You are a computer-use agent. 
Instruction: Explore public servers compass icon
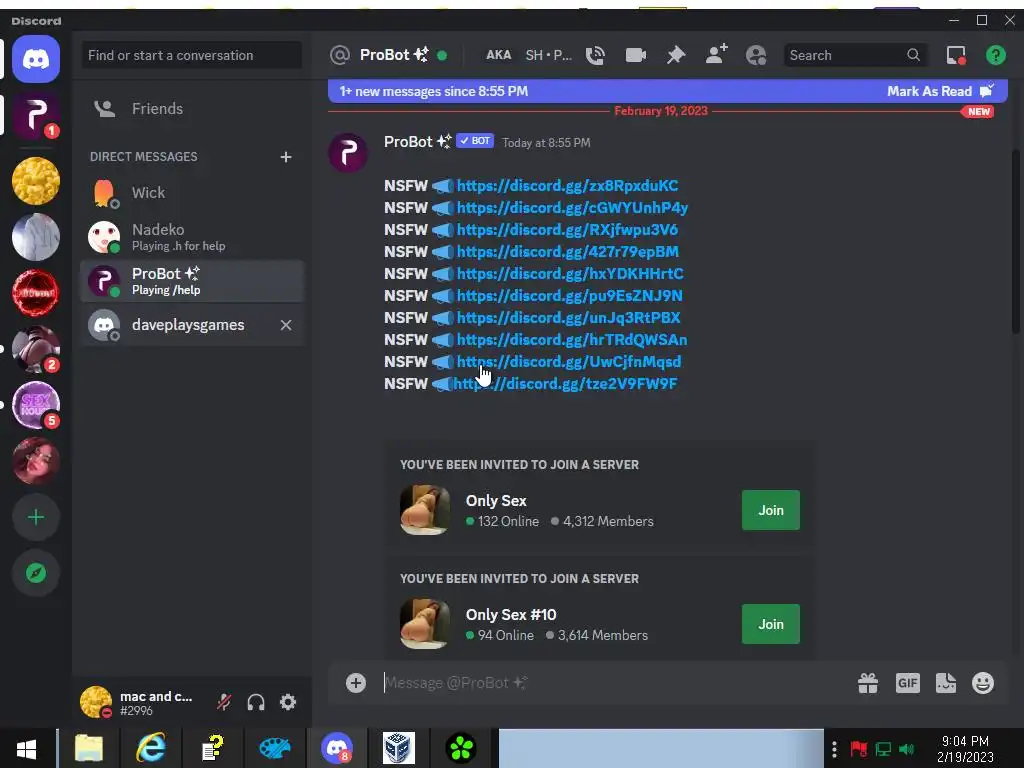pos(36,573)
